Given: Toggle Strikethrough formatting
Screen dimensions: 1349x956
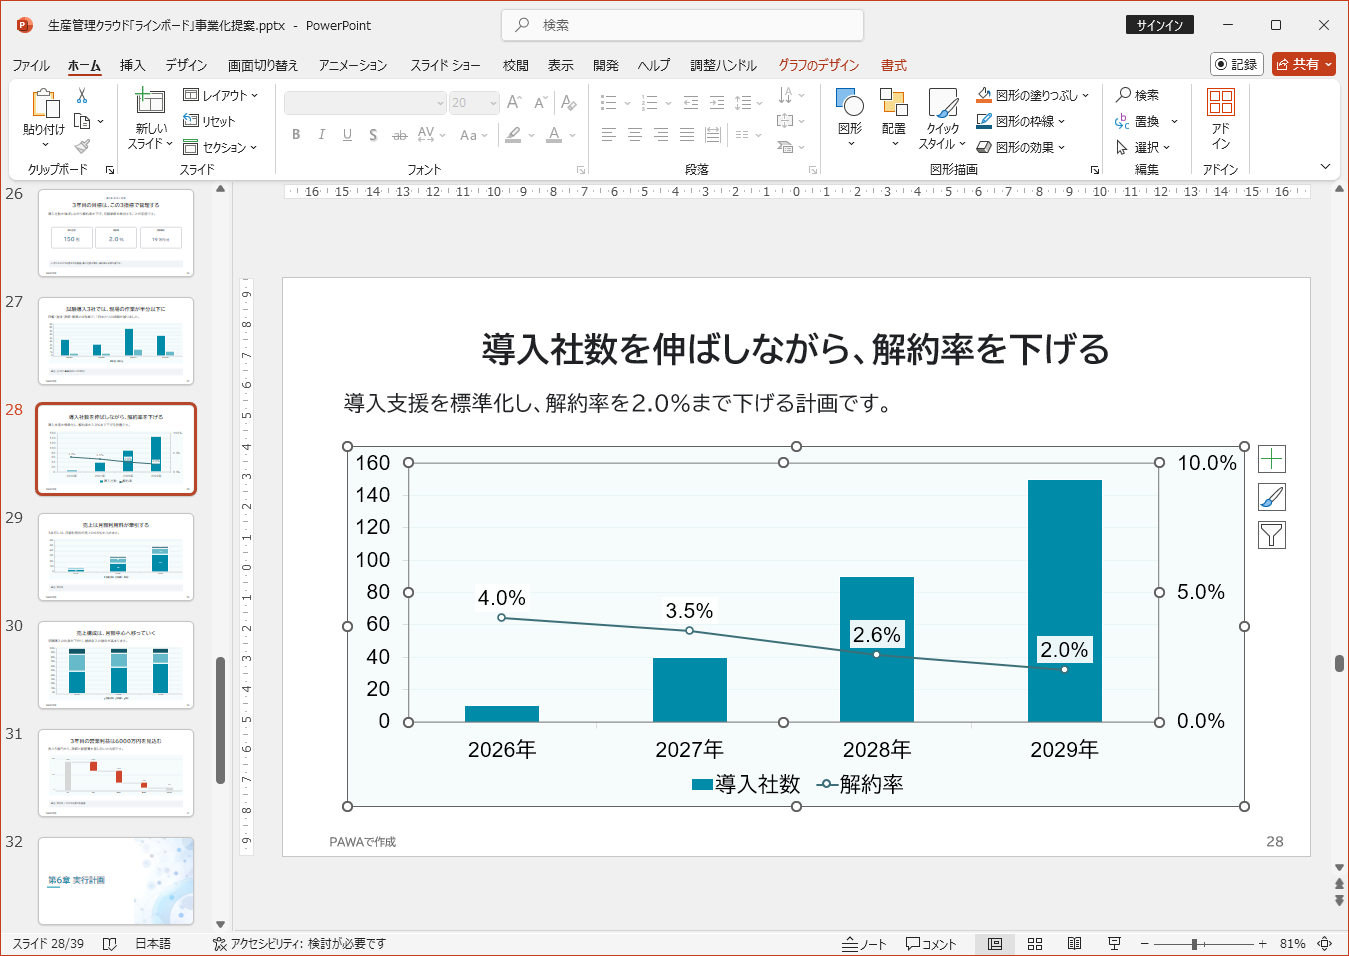Looking at the screenshot, I should coord(399,135).
